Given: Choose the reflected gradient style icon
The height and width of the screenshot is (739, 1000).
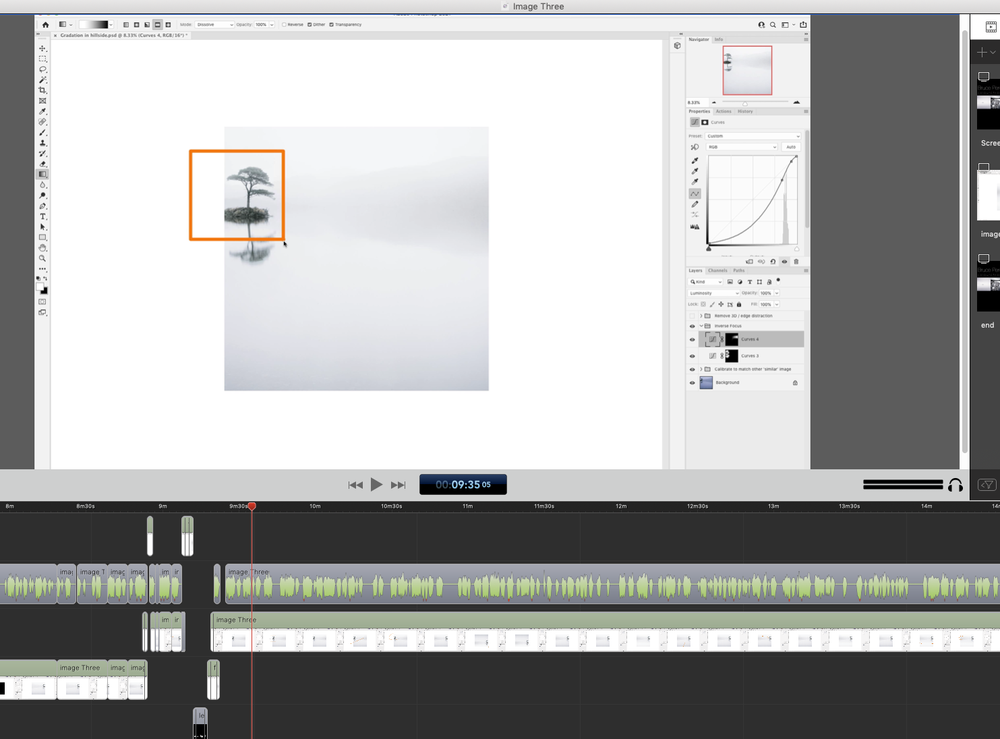Looking at the screenshot, I should click(158, 25).
